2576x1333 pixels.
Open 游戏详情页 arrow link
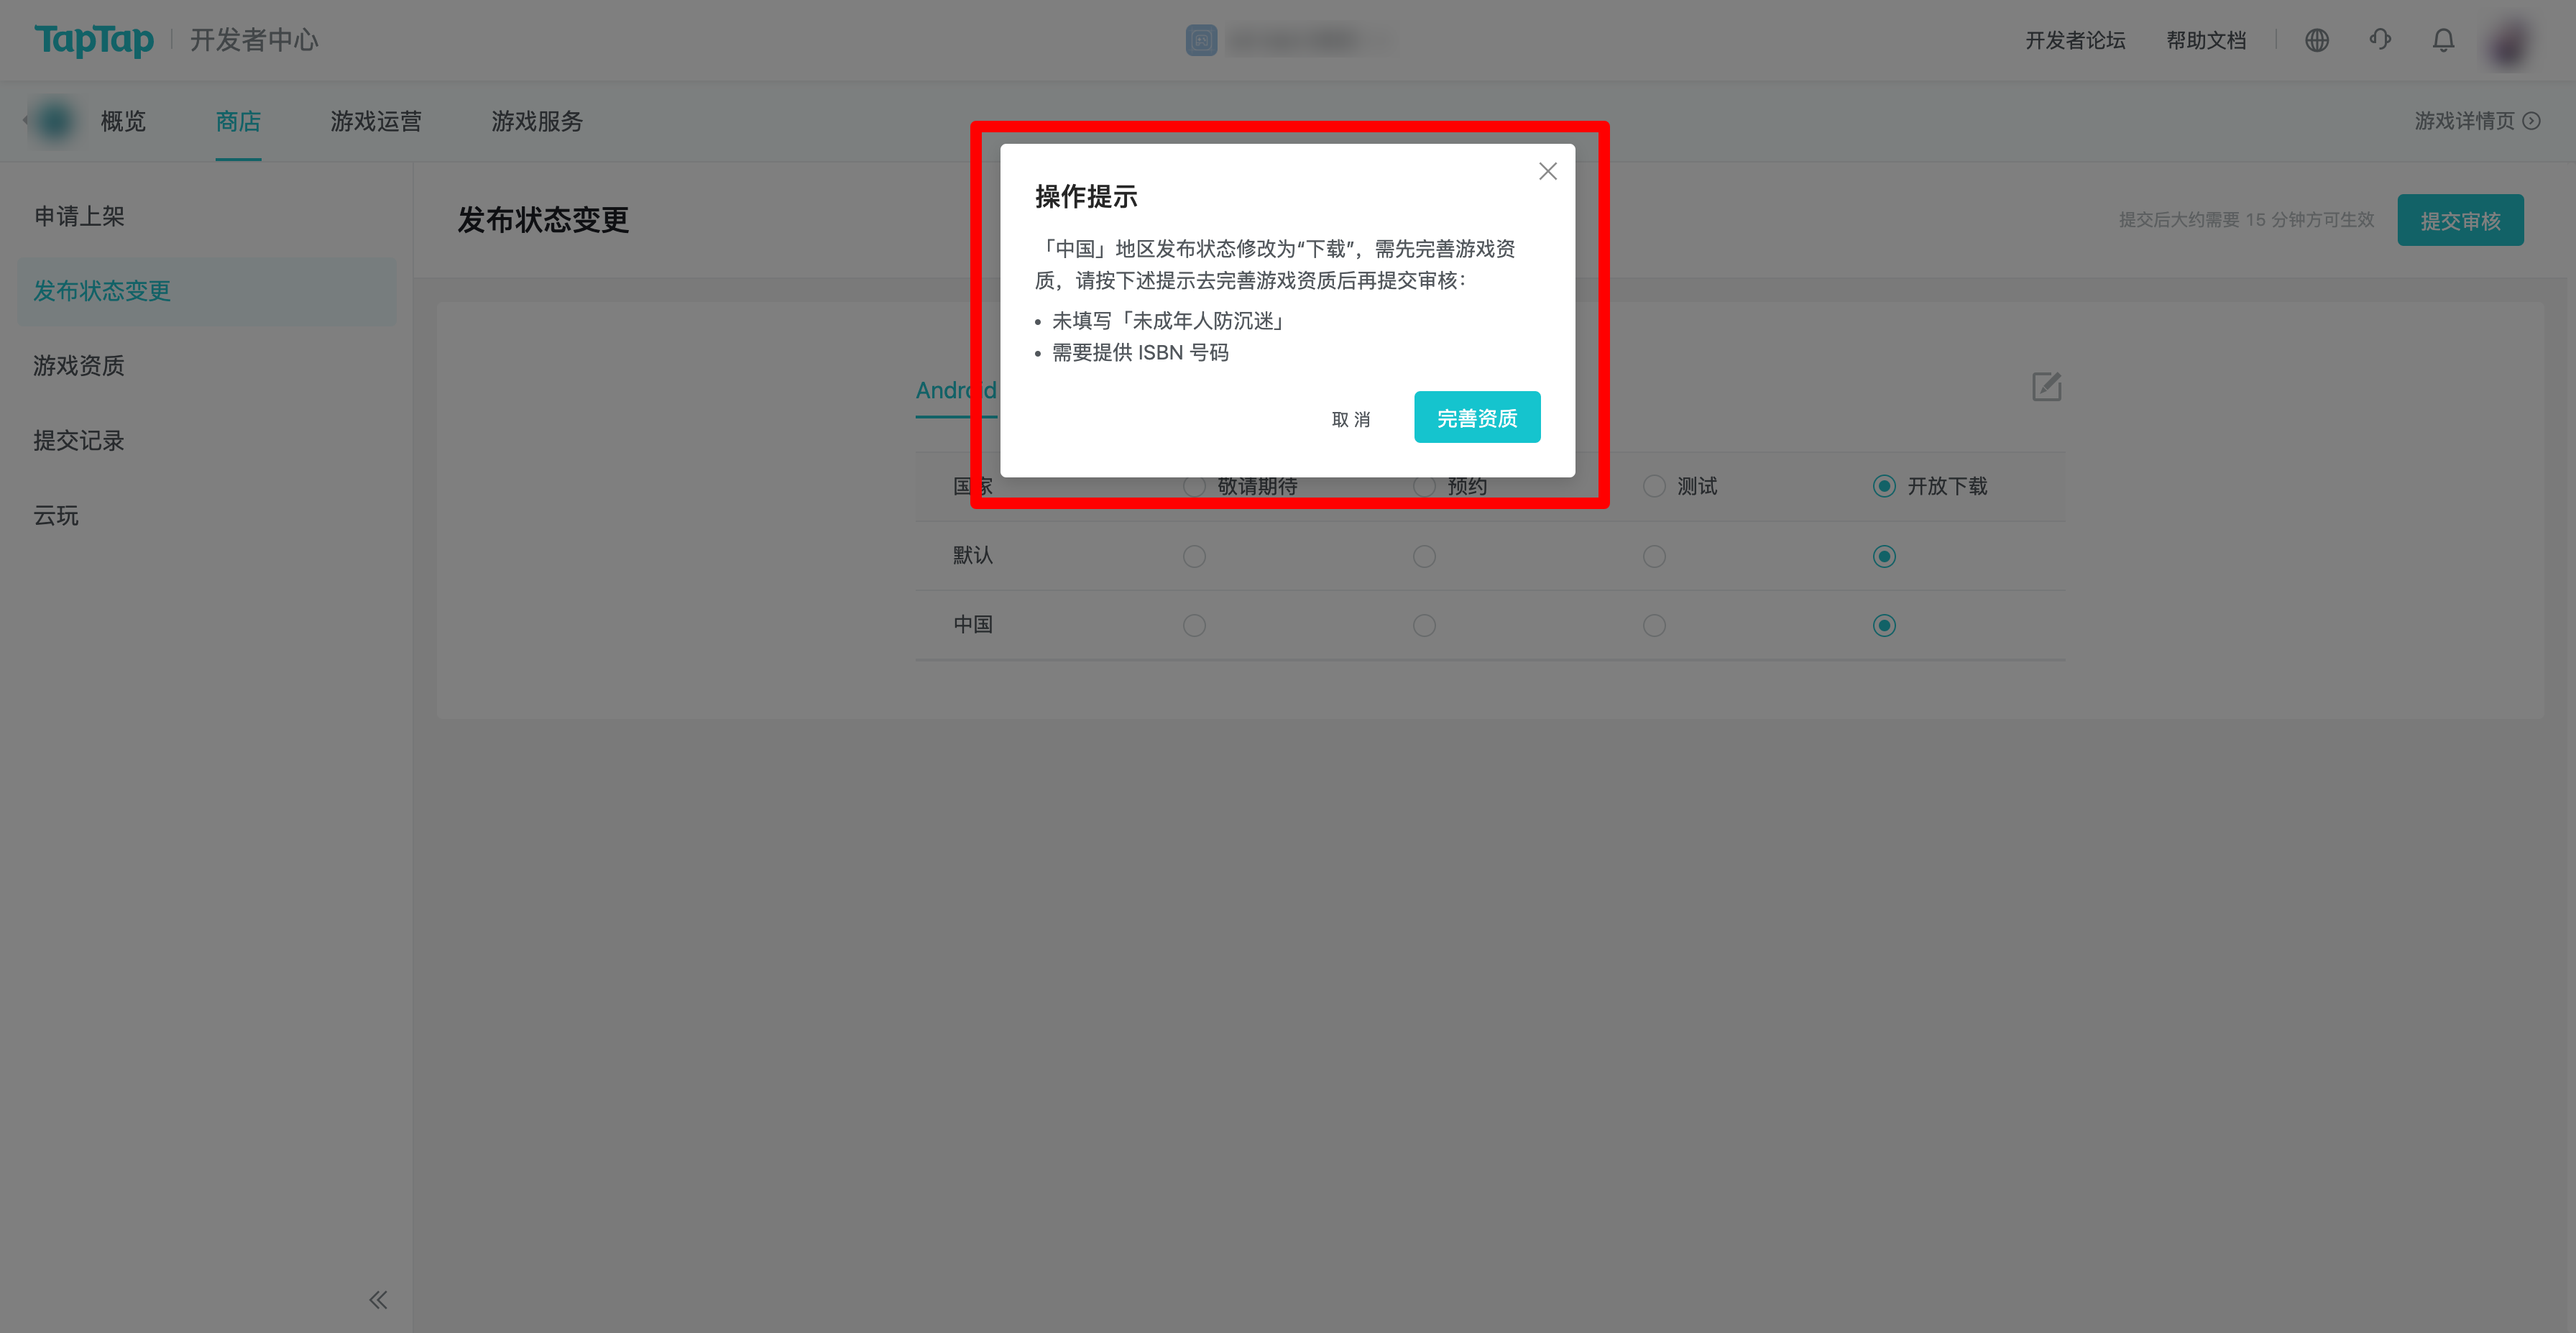pyautogui.click(x=2477, y=121)
